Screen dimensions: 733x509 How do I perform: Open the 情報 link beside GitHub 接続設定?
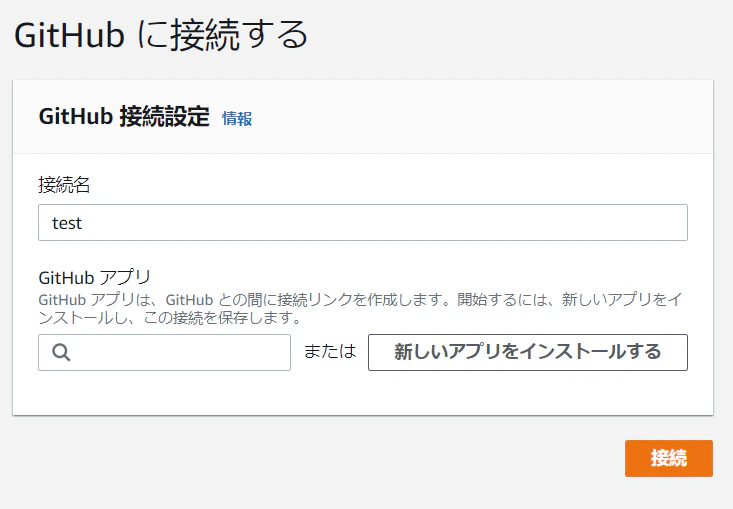click(x=237, y=119)
